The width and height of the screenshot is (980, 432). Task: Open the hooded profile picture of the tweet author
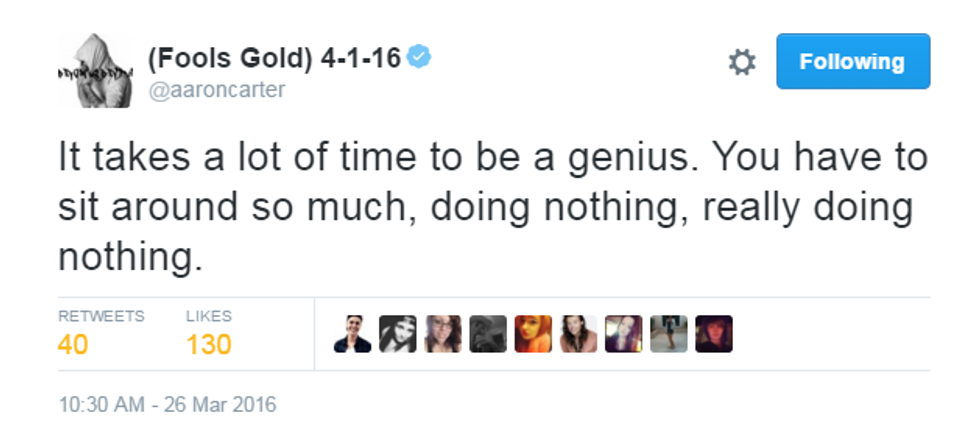[x=94, y=70]
